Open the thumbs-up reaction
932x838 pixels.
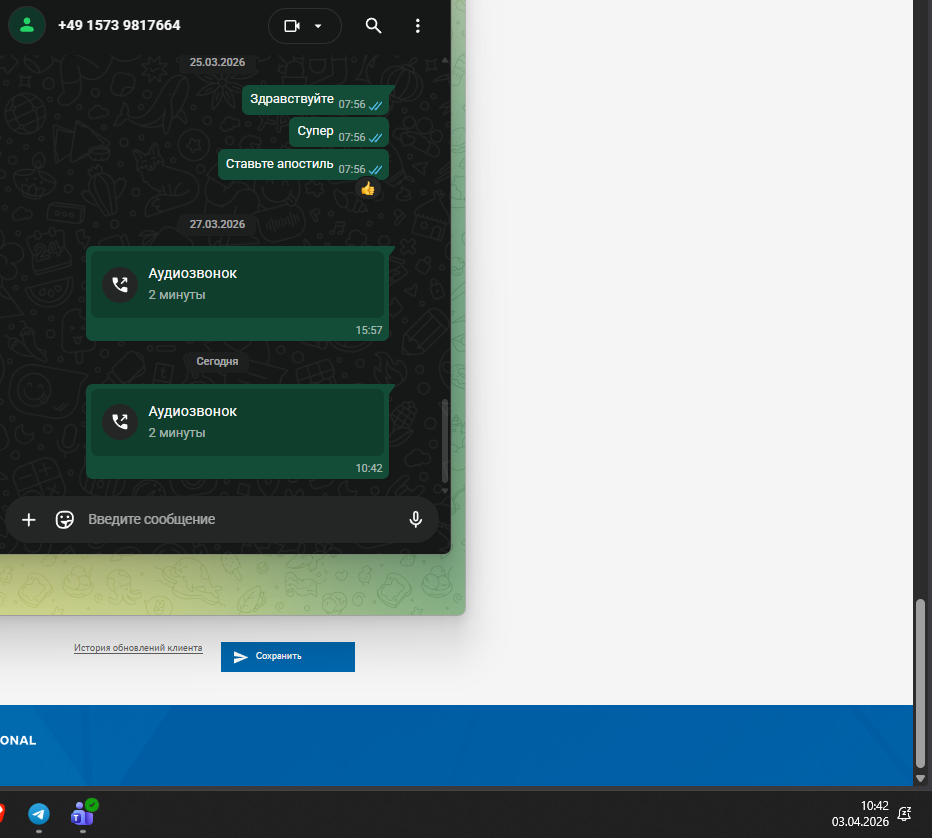368,189
